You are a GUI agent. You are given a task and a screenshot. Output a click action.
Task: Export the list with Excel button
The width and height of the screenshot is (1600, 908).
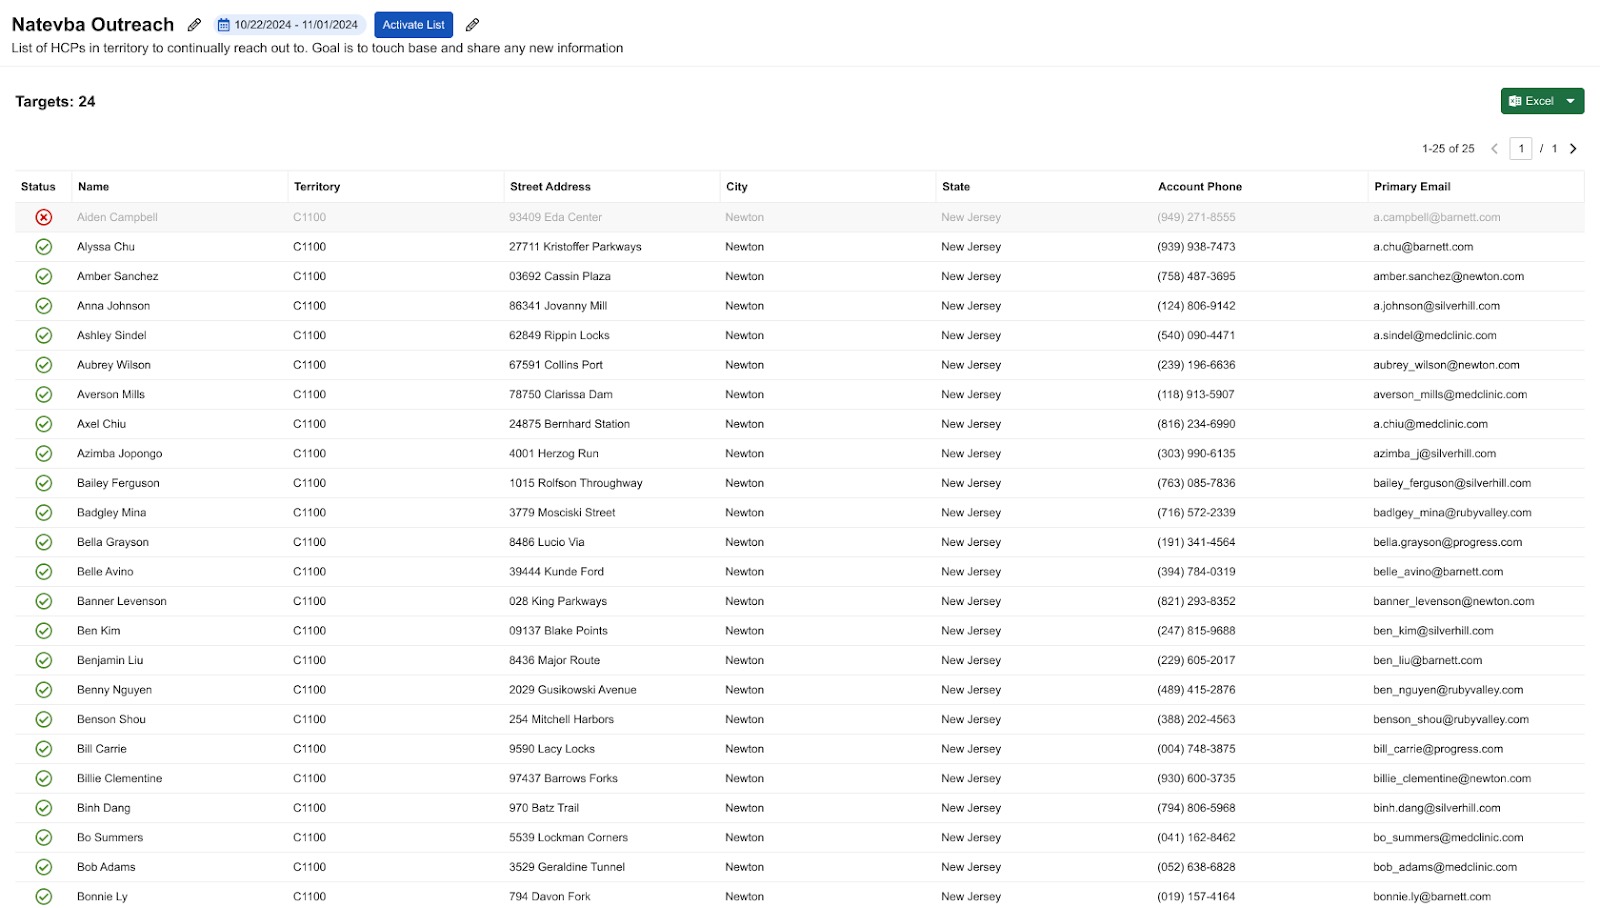coord(1531,101)
